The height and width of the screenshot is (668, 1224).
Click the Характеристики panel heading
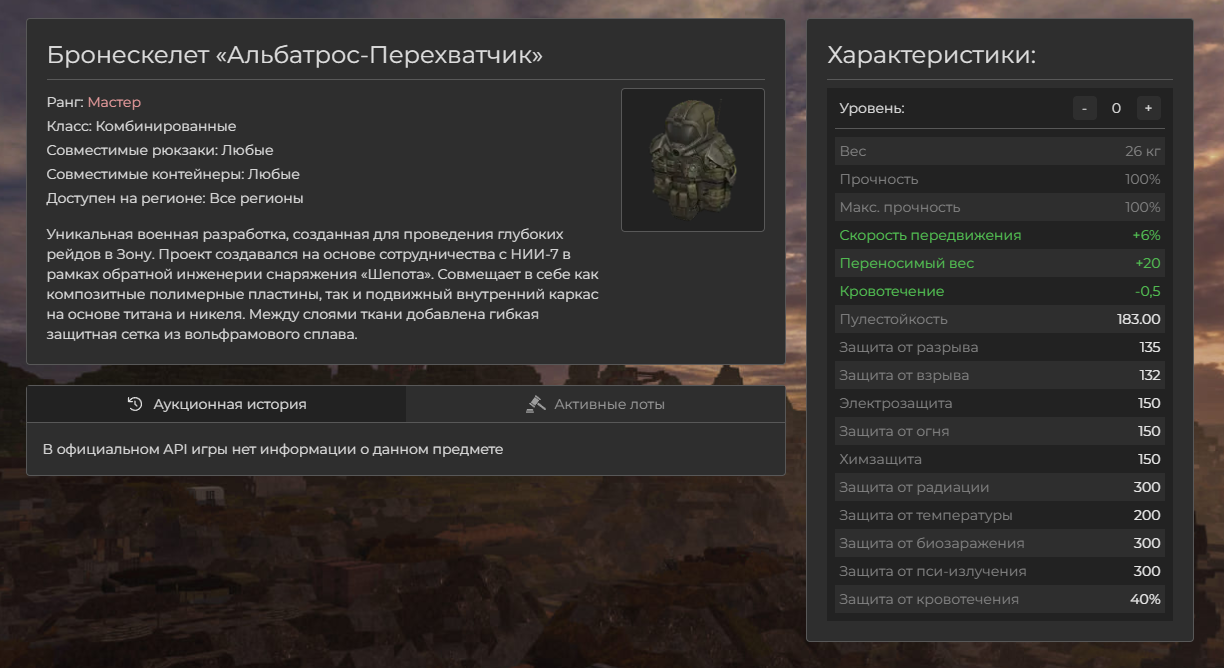931,55
